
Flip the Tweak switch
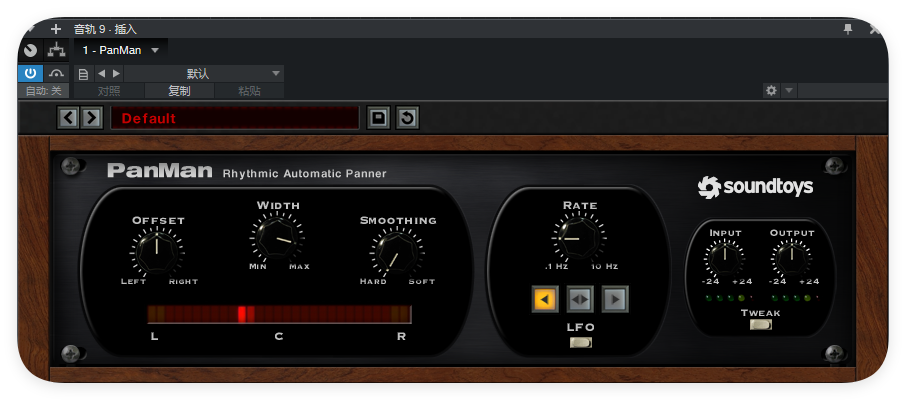coord(760,324)
